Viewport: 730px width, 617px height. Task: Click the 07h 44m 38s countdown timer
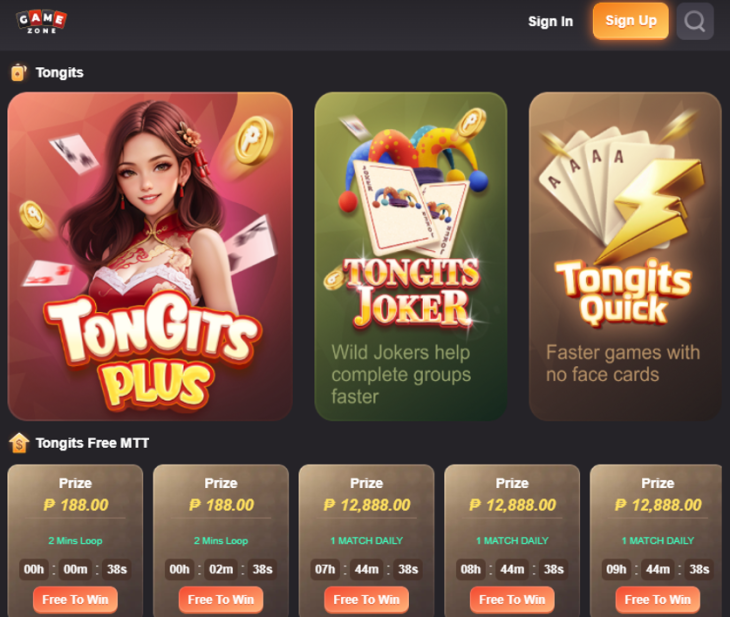366,569
